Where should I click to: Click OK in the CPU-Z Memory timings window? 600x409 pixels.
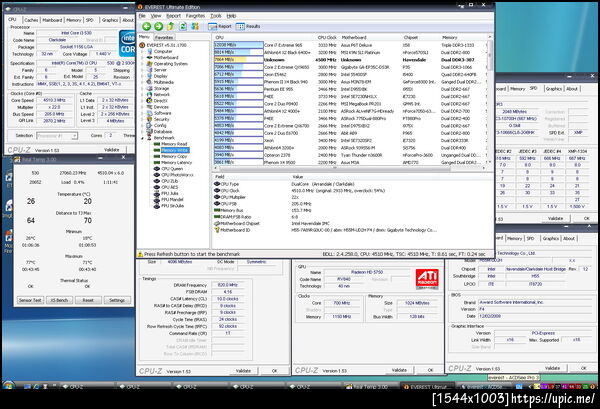point(274,371)
